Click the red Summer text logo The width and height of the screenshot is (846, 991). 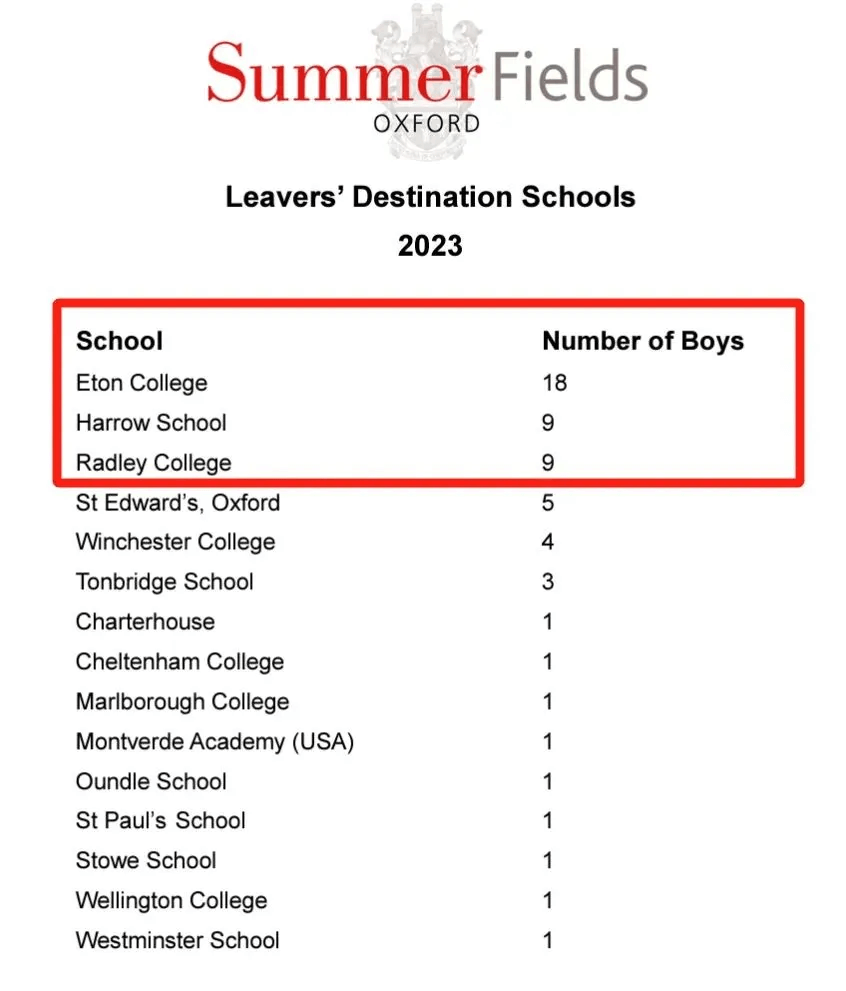[x=345, y=71]
